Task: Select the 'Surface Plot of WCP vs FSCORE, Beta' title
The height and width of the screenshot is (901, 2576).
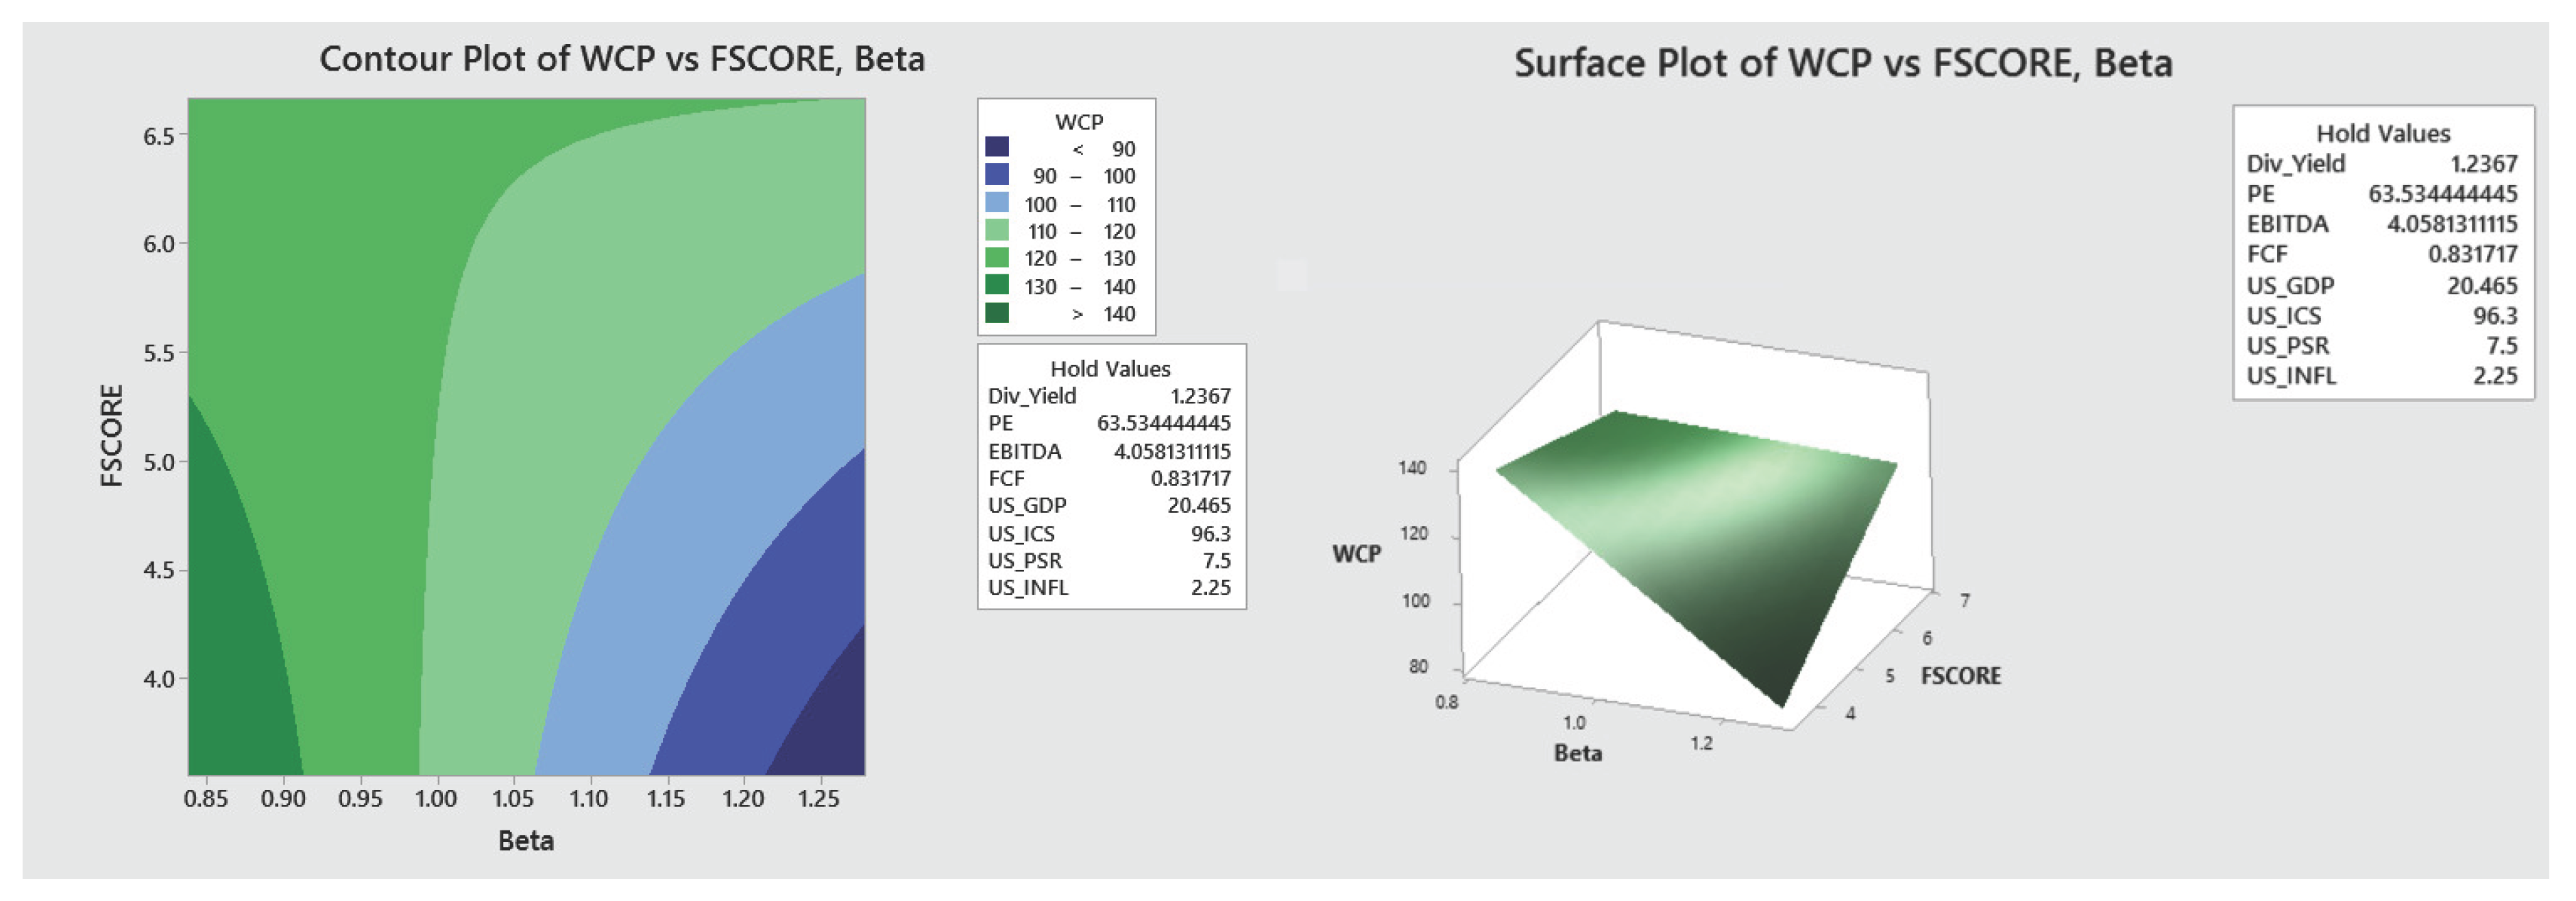Action: (x=1842, y=64)
